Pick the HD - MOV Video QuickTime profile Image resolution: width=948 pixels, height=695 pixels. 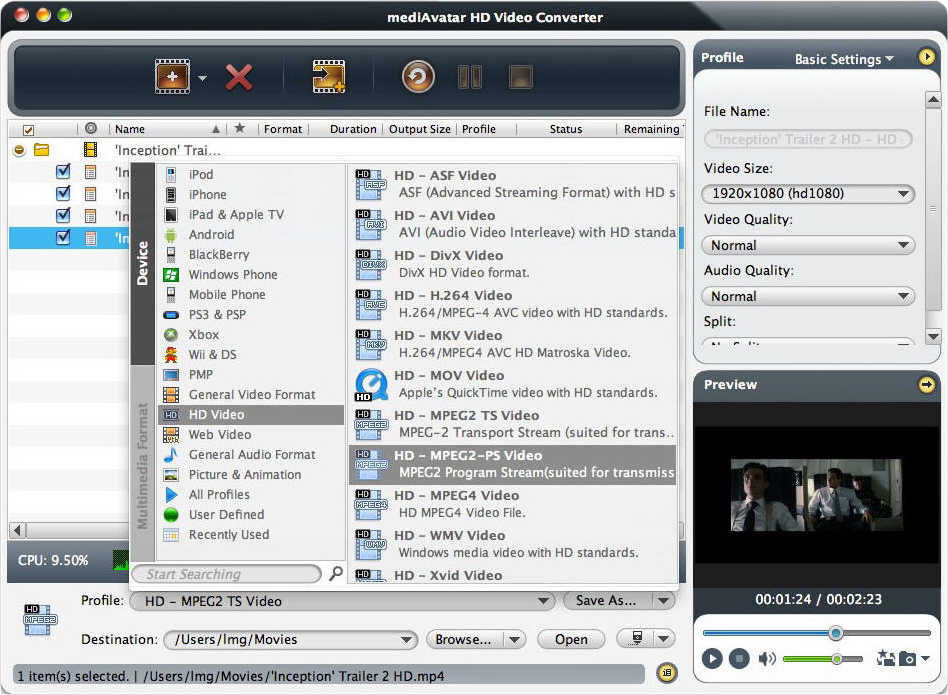[512, 384]
